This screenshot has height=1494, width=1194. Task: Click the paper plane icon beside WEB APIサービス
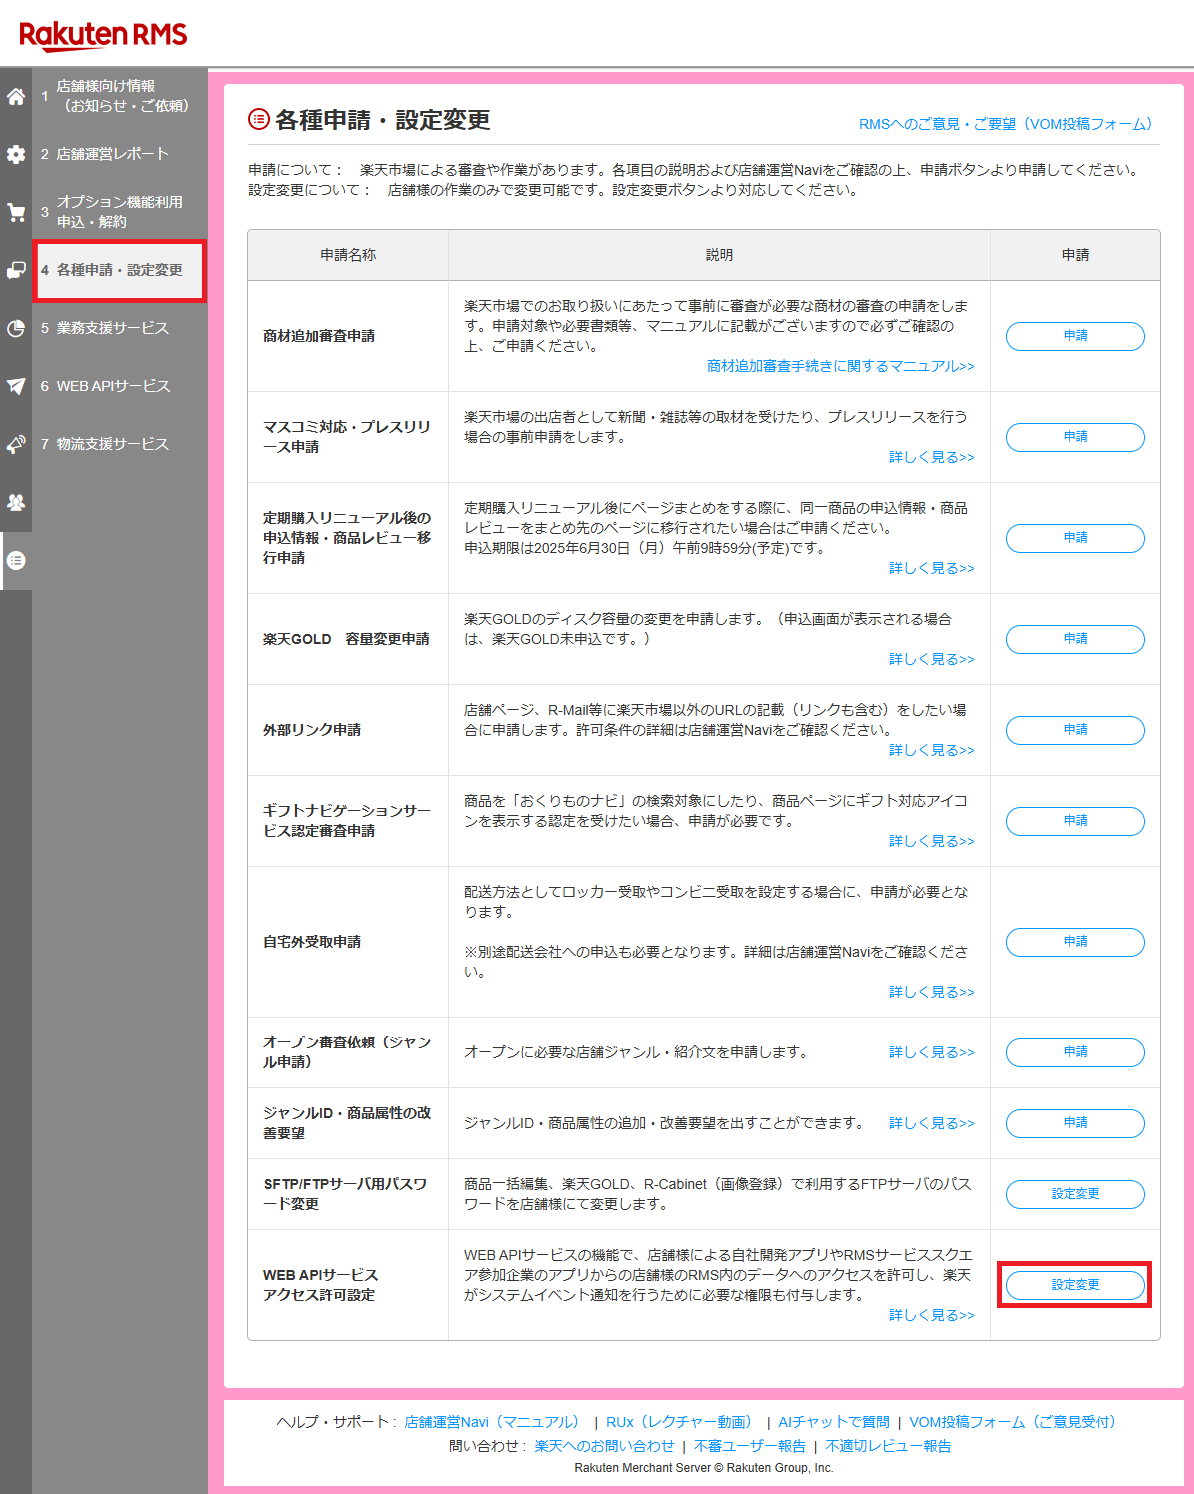click(16, 386)
